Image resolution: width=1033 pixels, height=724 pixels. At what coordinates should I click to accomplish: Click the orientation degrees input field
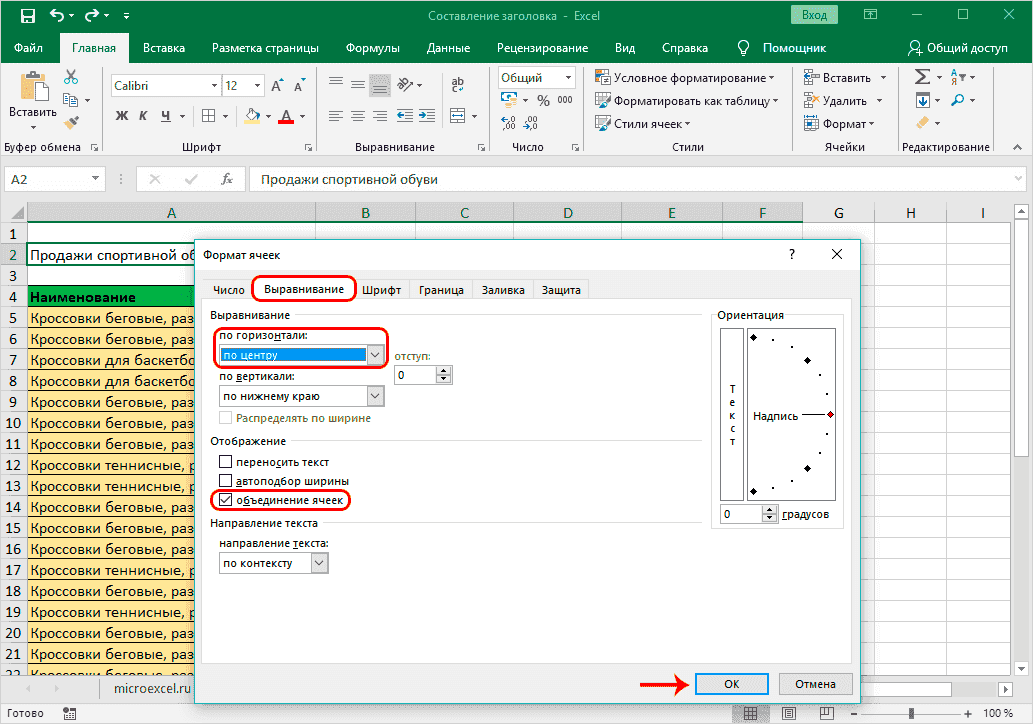741,514
